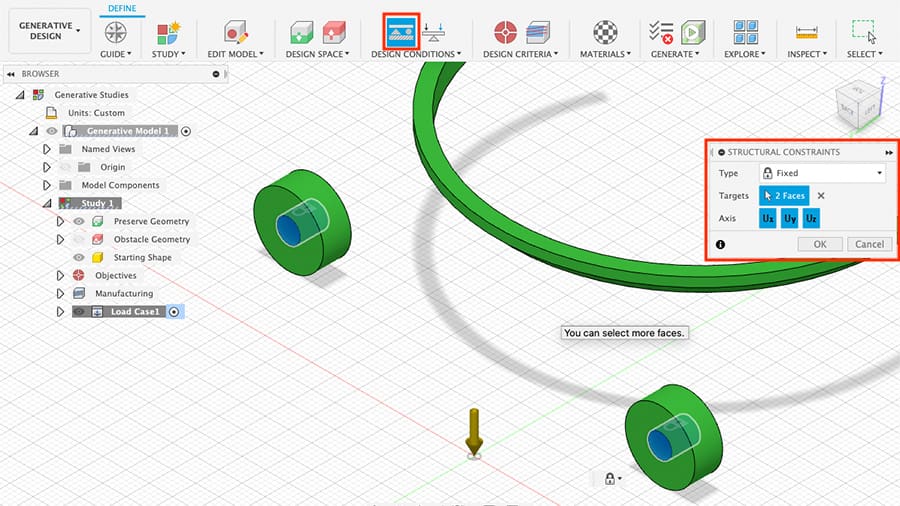
Task: Collapse the Study 1 node
Action: 48,203
